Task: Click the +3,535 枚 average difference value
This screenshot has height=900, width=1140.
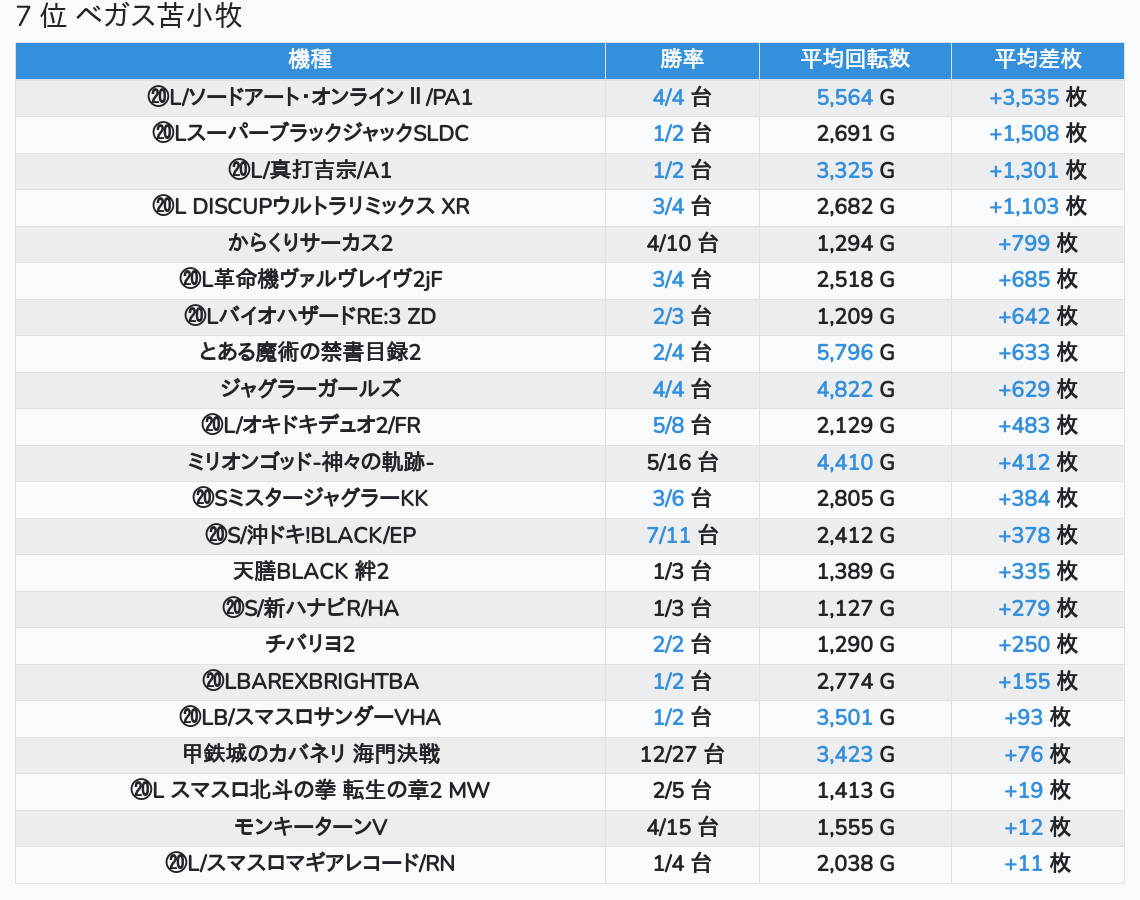Action: click(x=1037, y=97)
